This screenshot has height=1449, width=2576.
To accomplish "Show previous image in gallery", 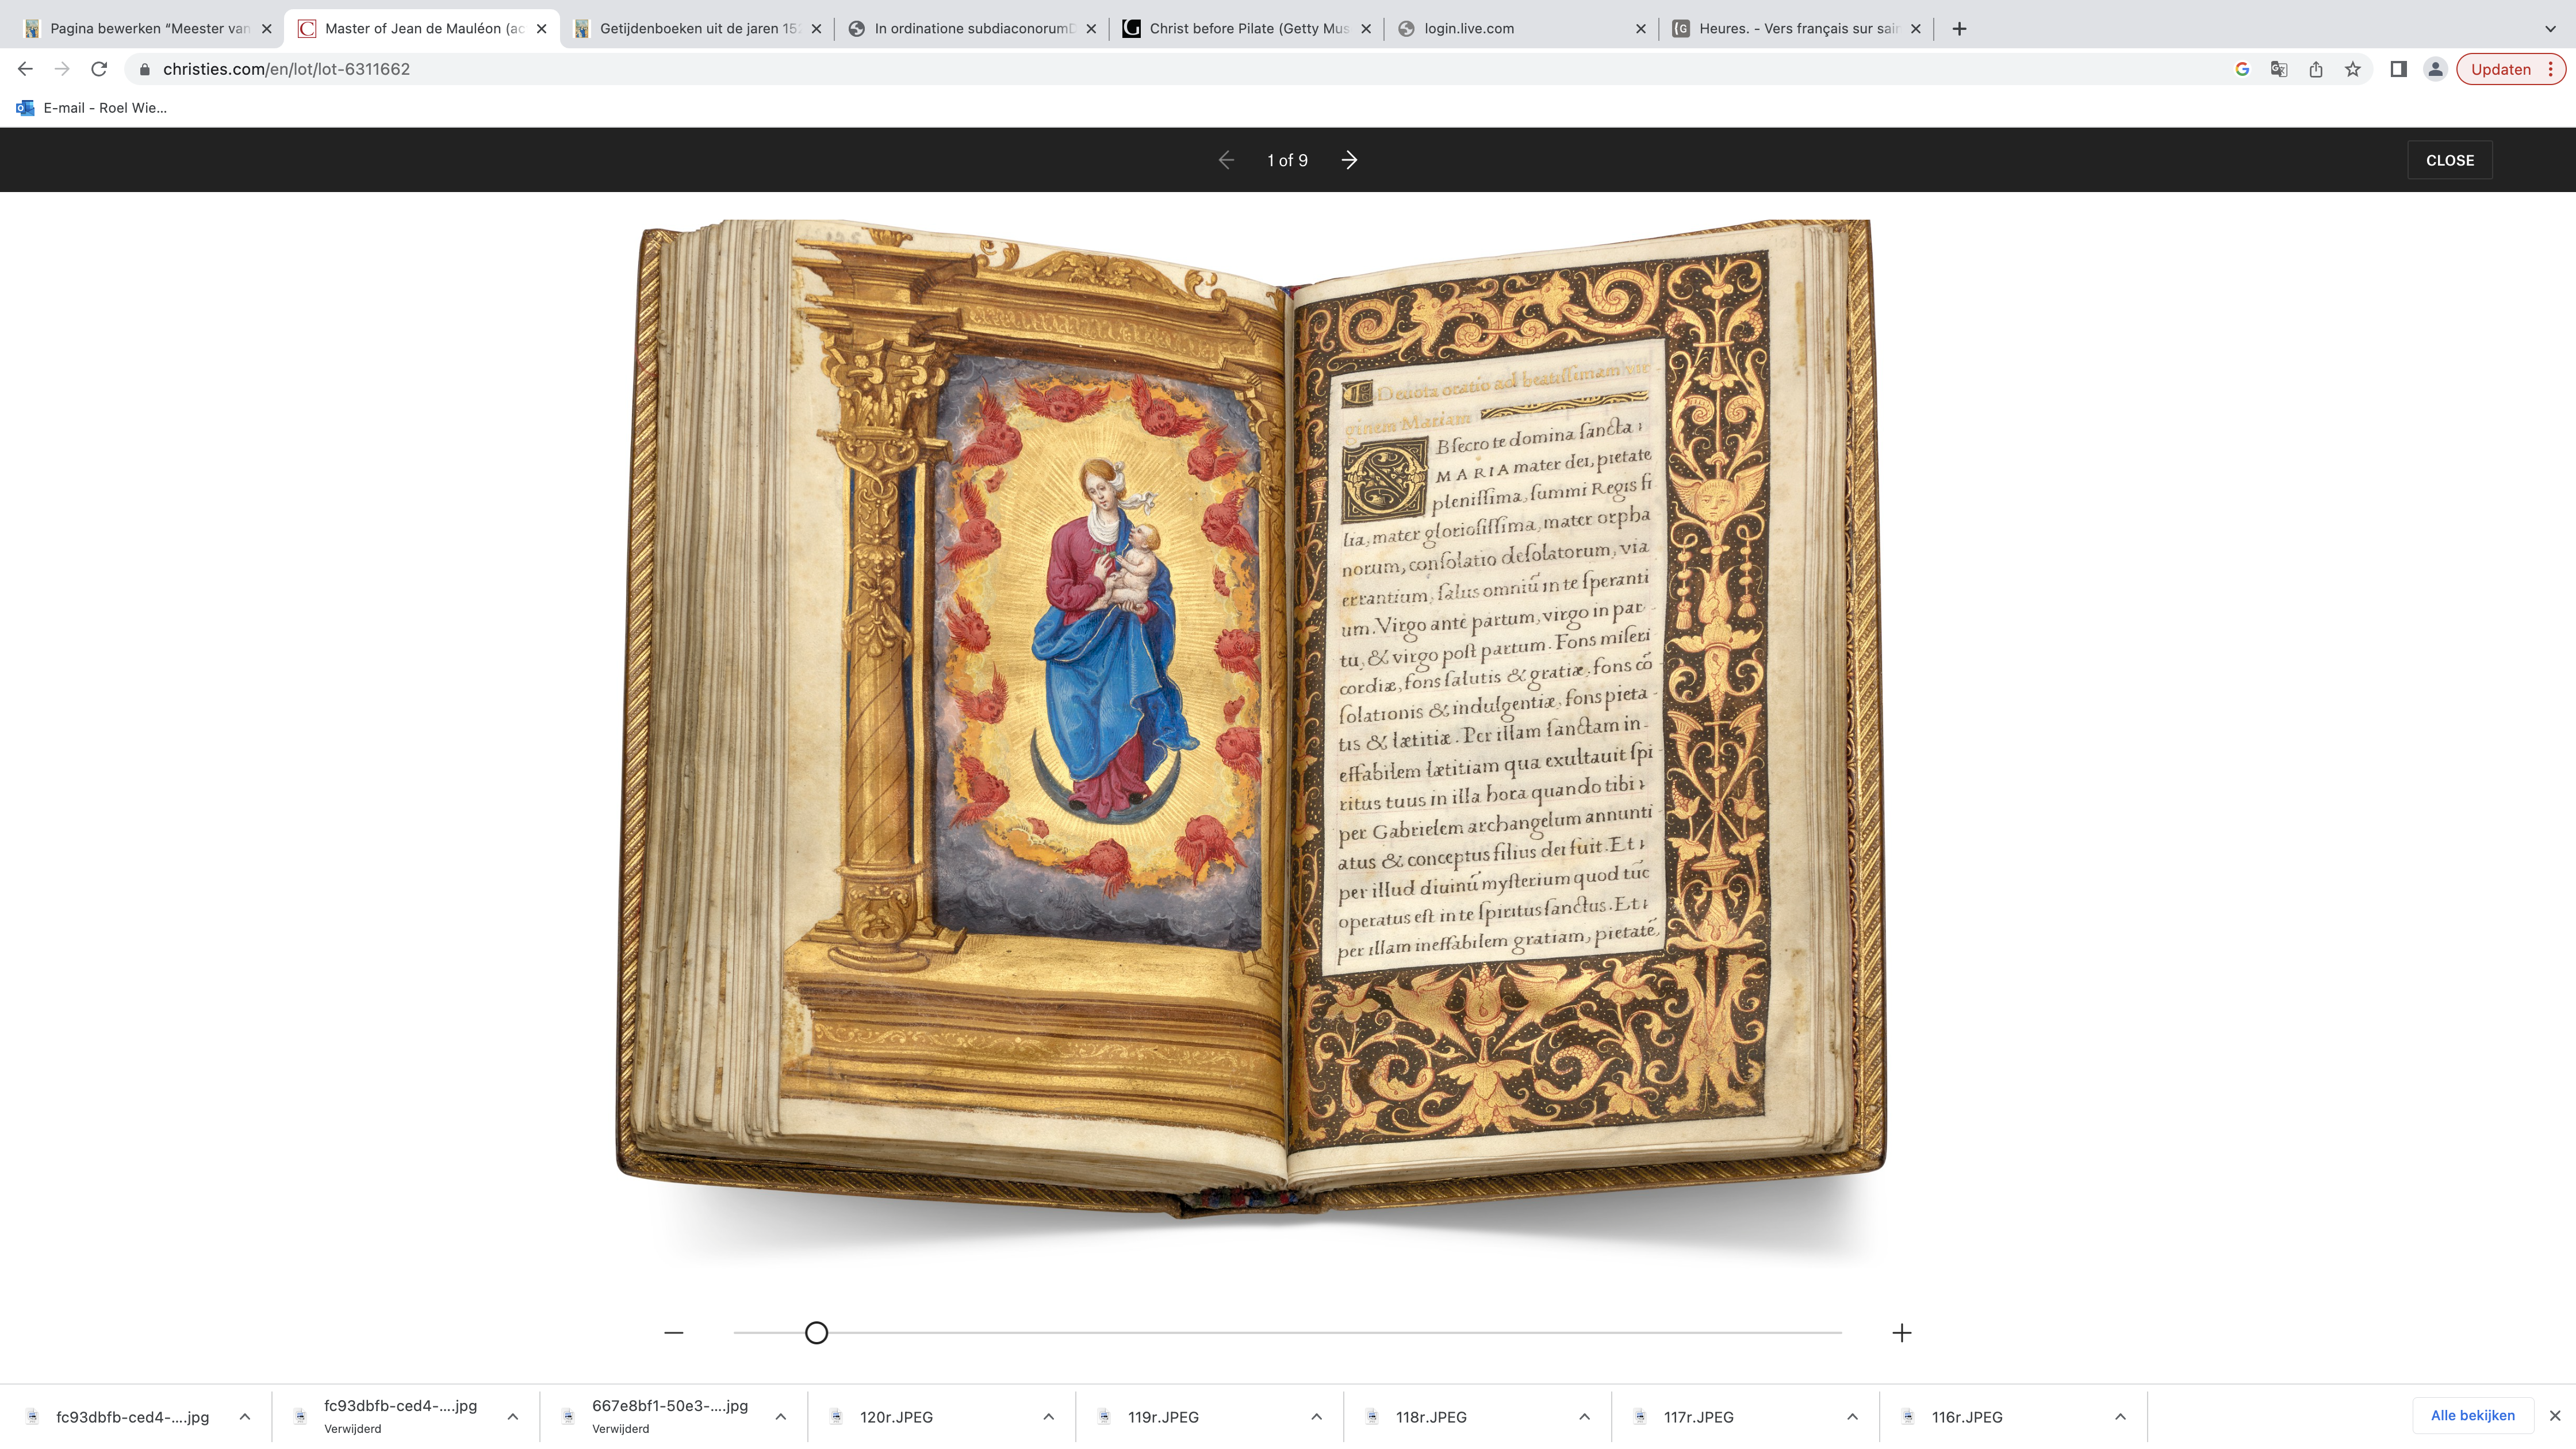I will (x=1226, y=160).
